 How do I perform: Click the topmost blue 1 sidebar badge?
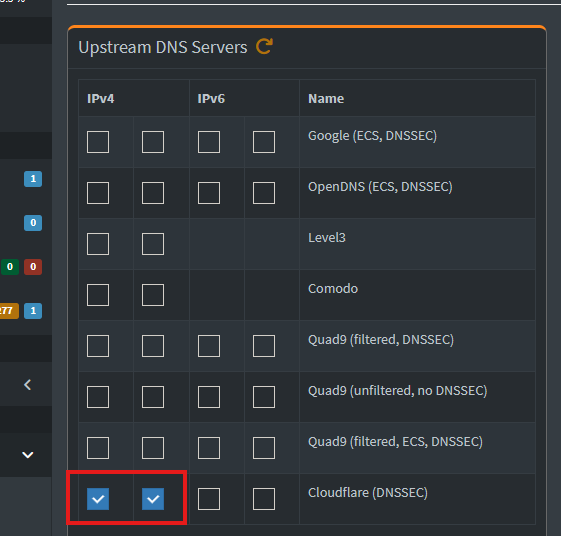[33, 179]
